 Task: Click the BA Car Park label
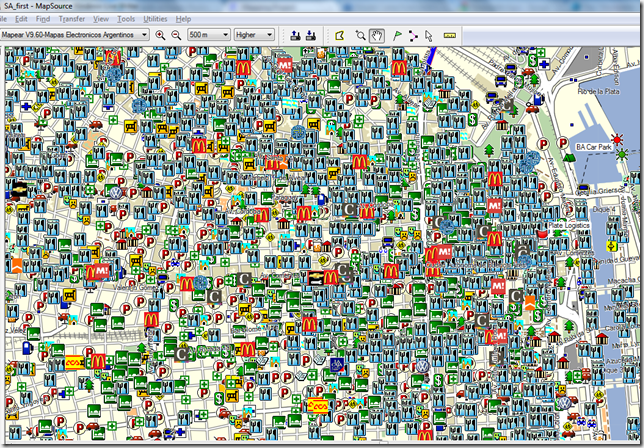pyautogui.click(x=593, y=147)
